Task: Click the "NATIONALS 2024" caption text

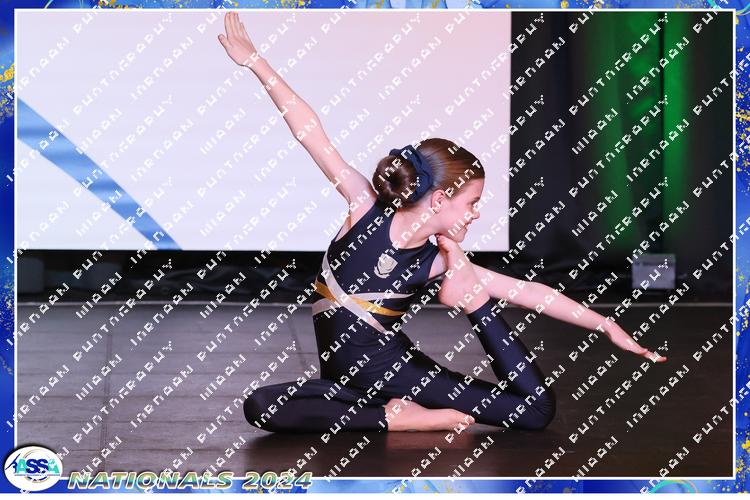Action: (190, 480)
